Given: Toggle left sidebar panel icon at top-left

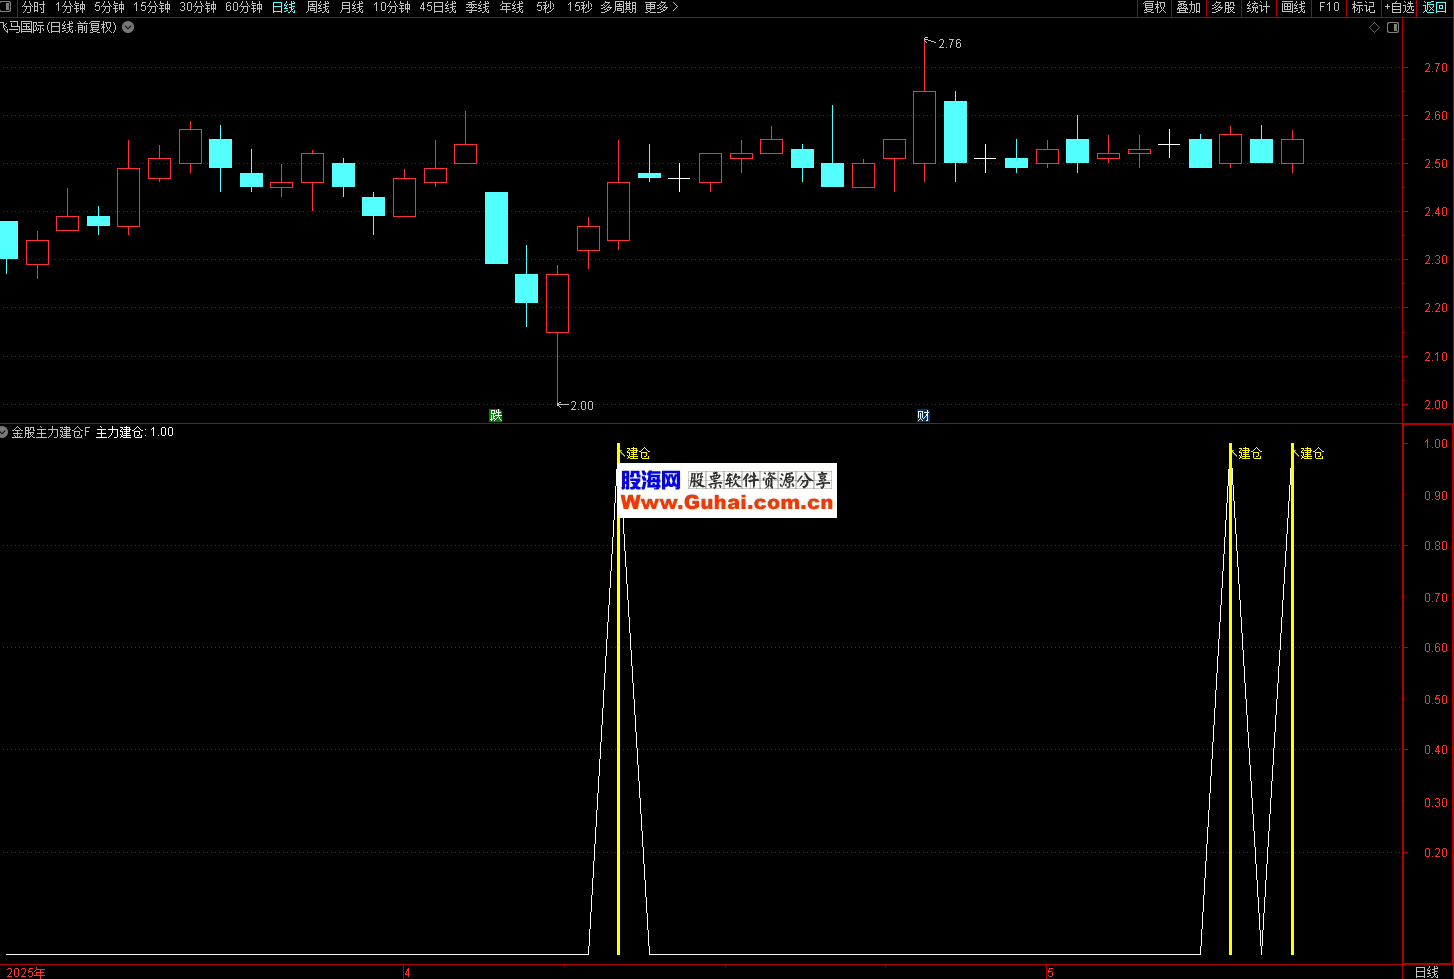Looking at the screenshot, I should (5, 7).
